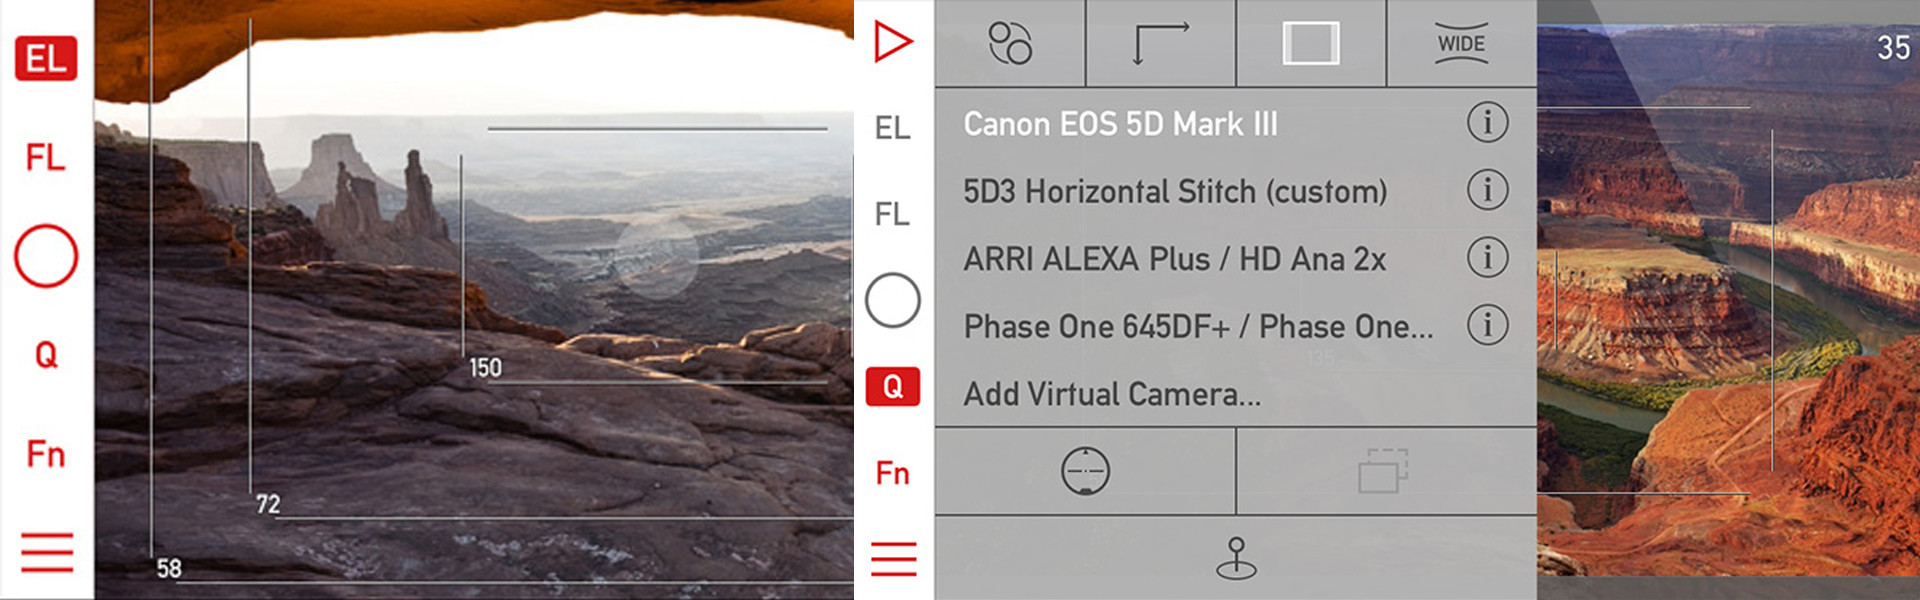Toggle the WIDE converter icon
This screenshot has width=1920, height=600.
(x=1461, y=43)
